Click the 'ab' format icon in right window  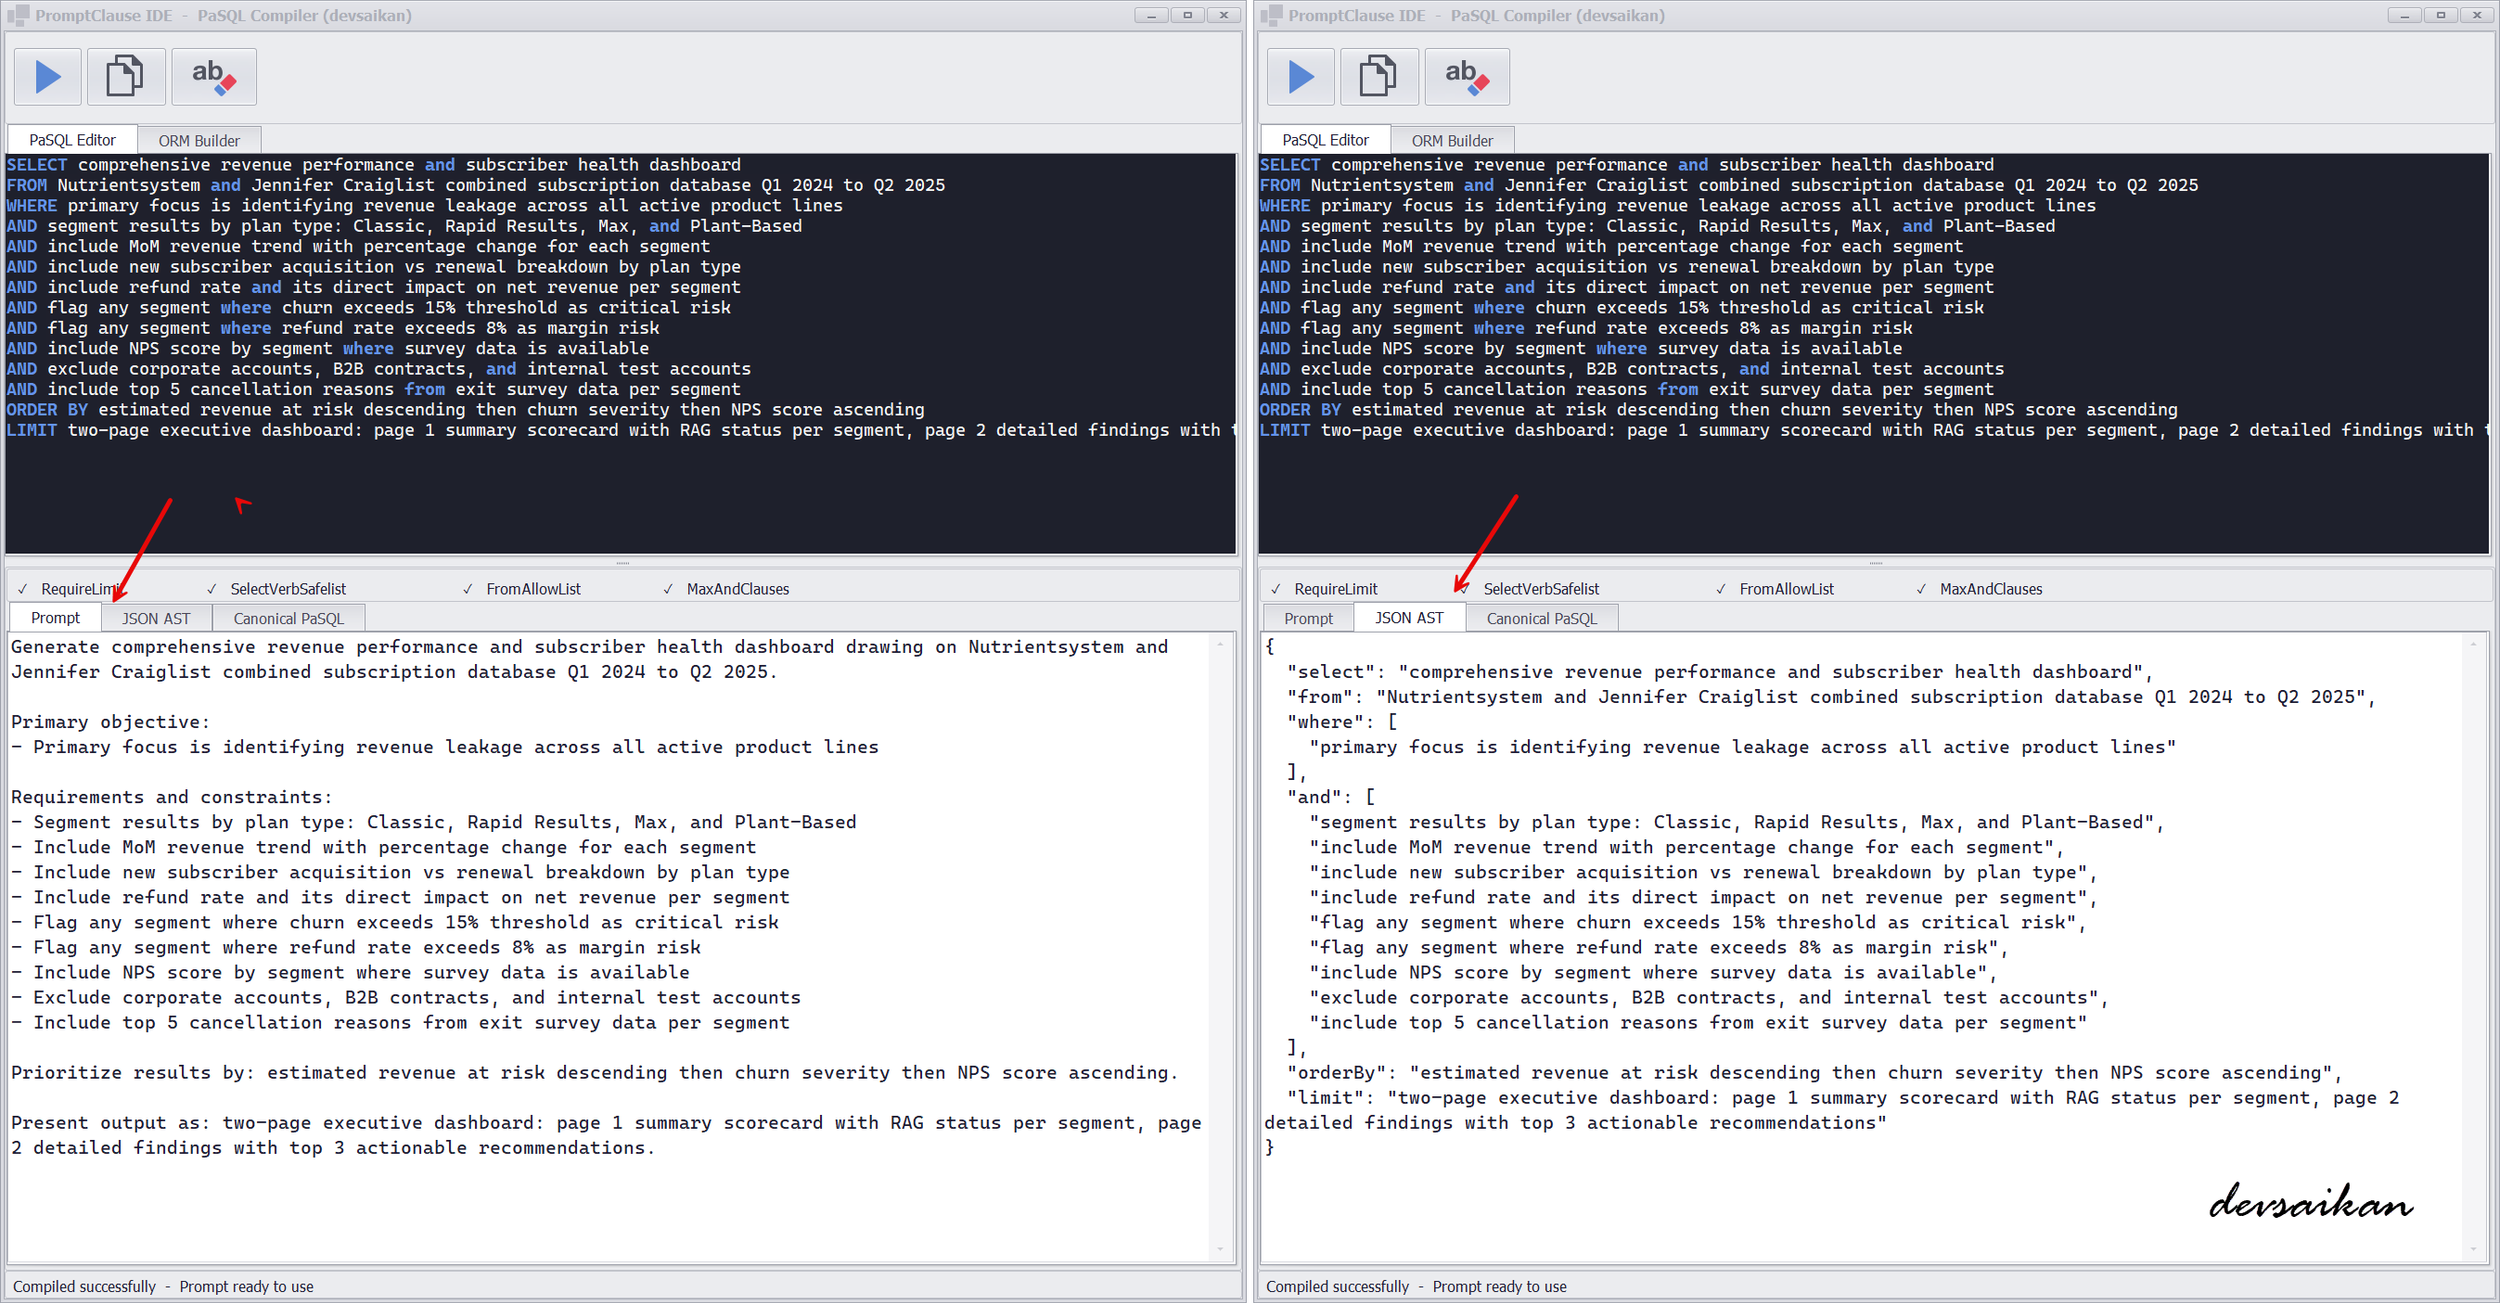point(1466,77)
